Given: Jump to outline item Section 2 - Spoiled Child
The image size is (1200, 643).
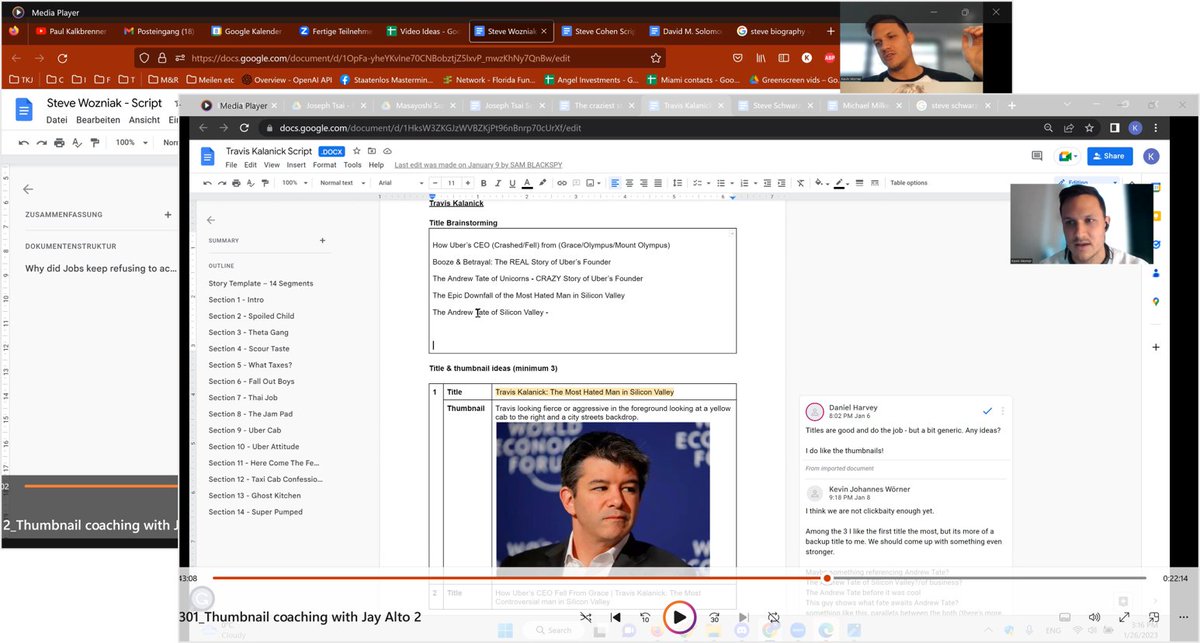Looking at the screenshot, I should (x=251, y=316).
